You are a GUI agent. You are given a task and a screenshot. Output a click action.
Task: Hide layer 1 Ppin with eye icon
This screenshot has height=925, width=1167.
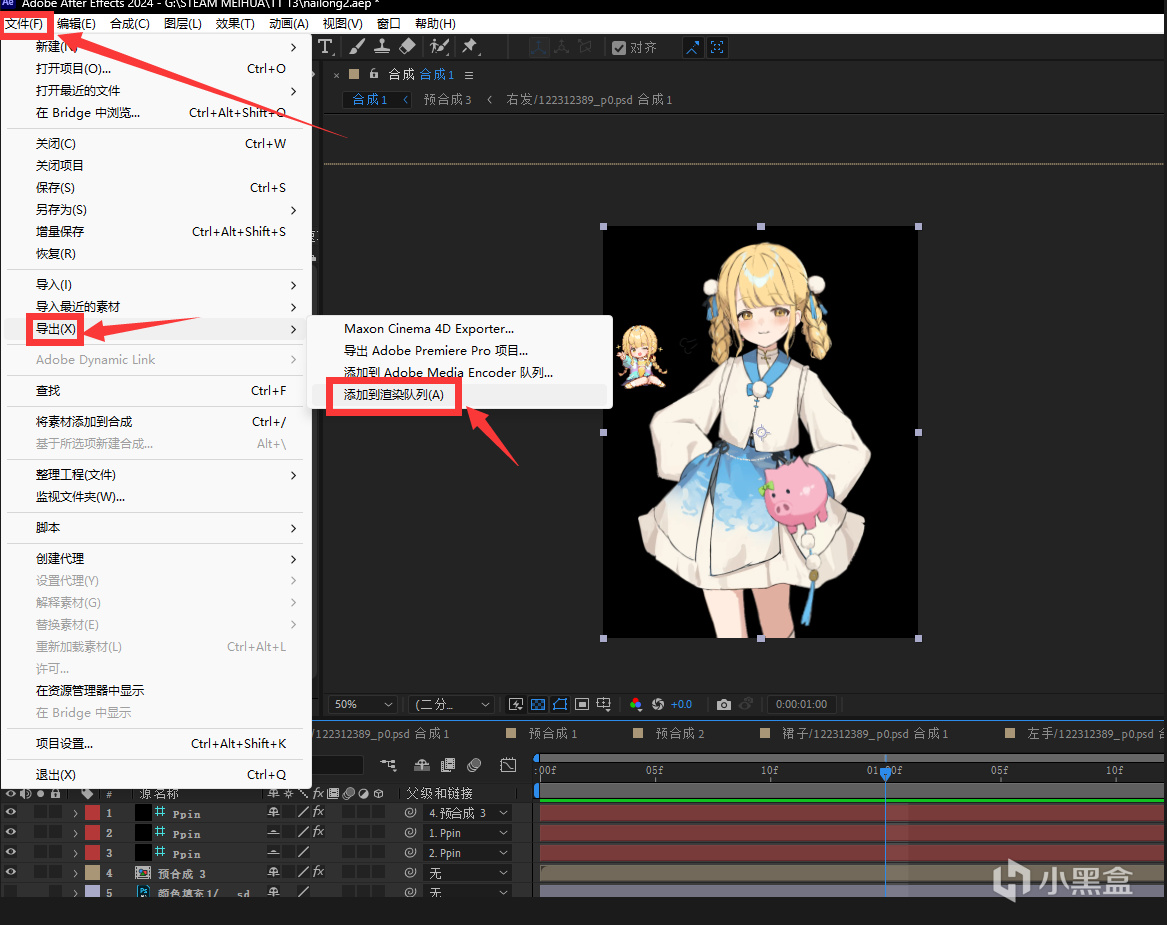pos(11,813)
